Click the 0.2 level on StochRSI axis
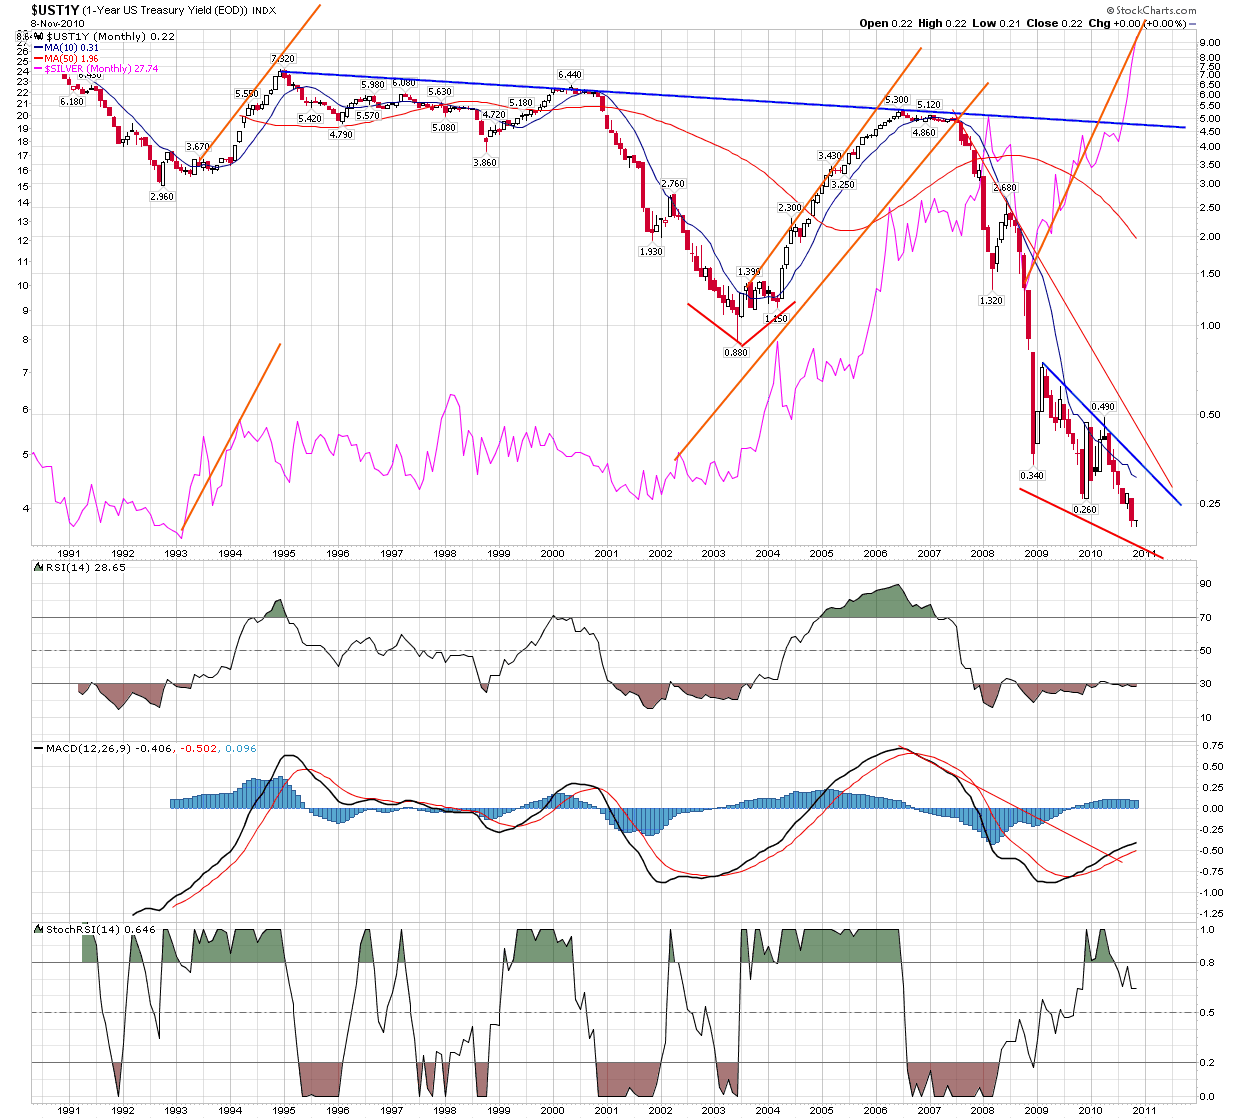This screenshot has height=1119, width=1240. point(1207,1063)
